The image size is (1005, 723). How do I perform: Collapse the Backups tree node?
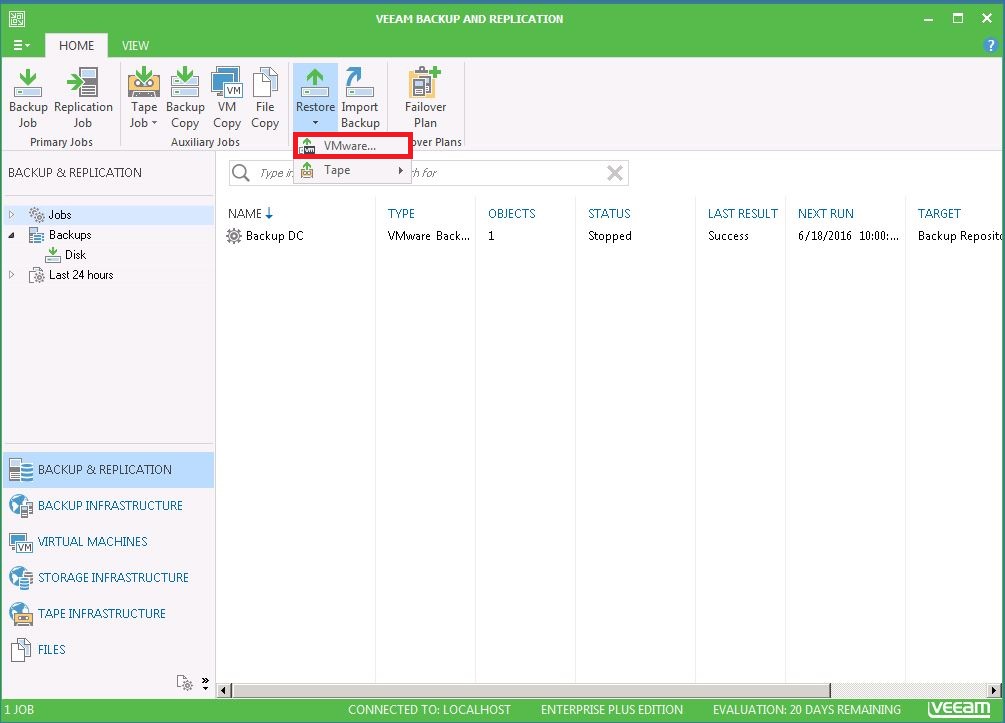[12, 235]
